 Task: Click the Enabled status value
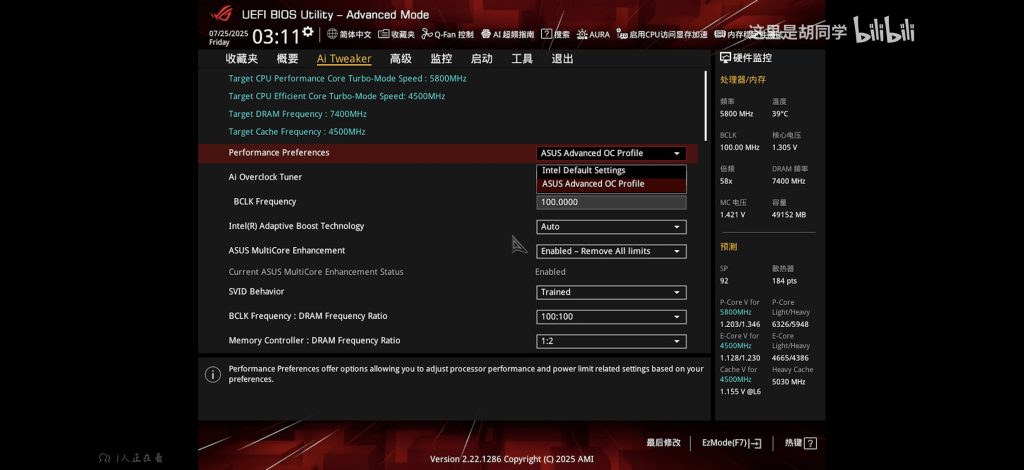pyautogui.click(x=551, y=272)
